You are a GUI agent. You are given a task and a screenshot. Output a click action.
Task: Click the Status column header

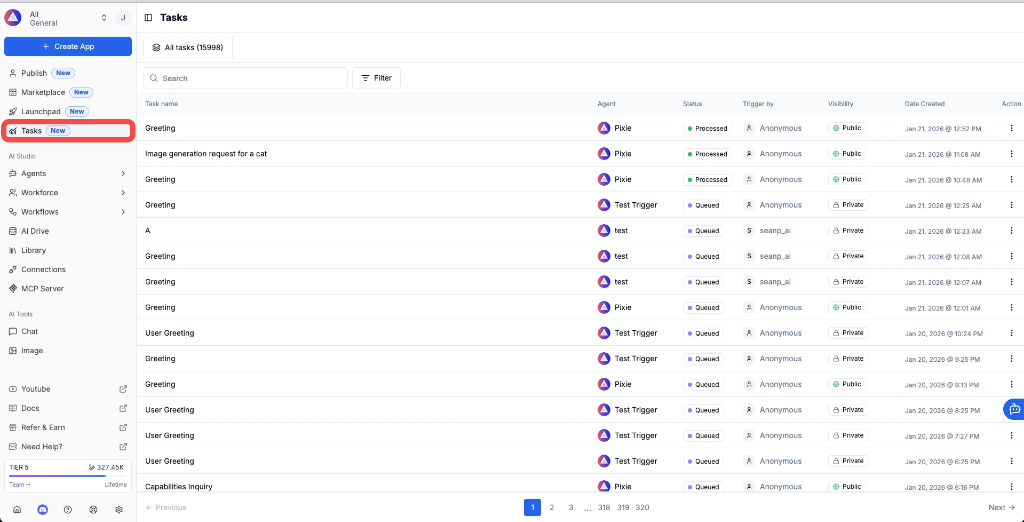pos(692,104)
